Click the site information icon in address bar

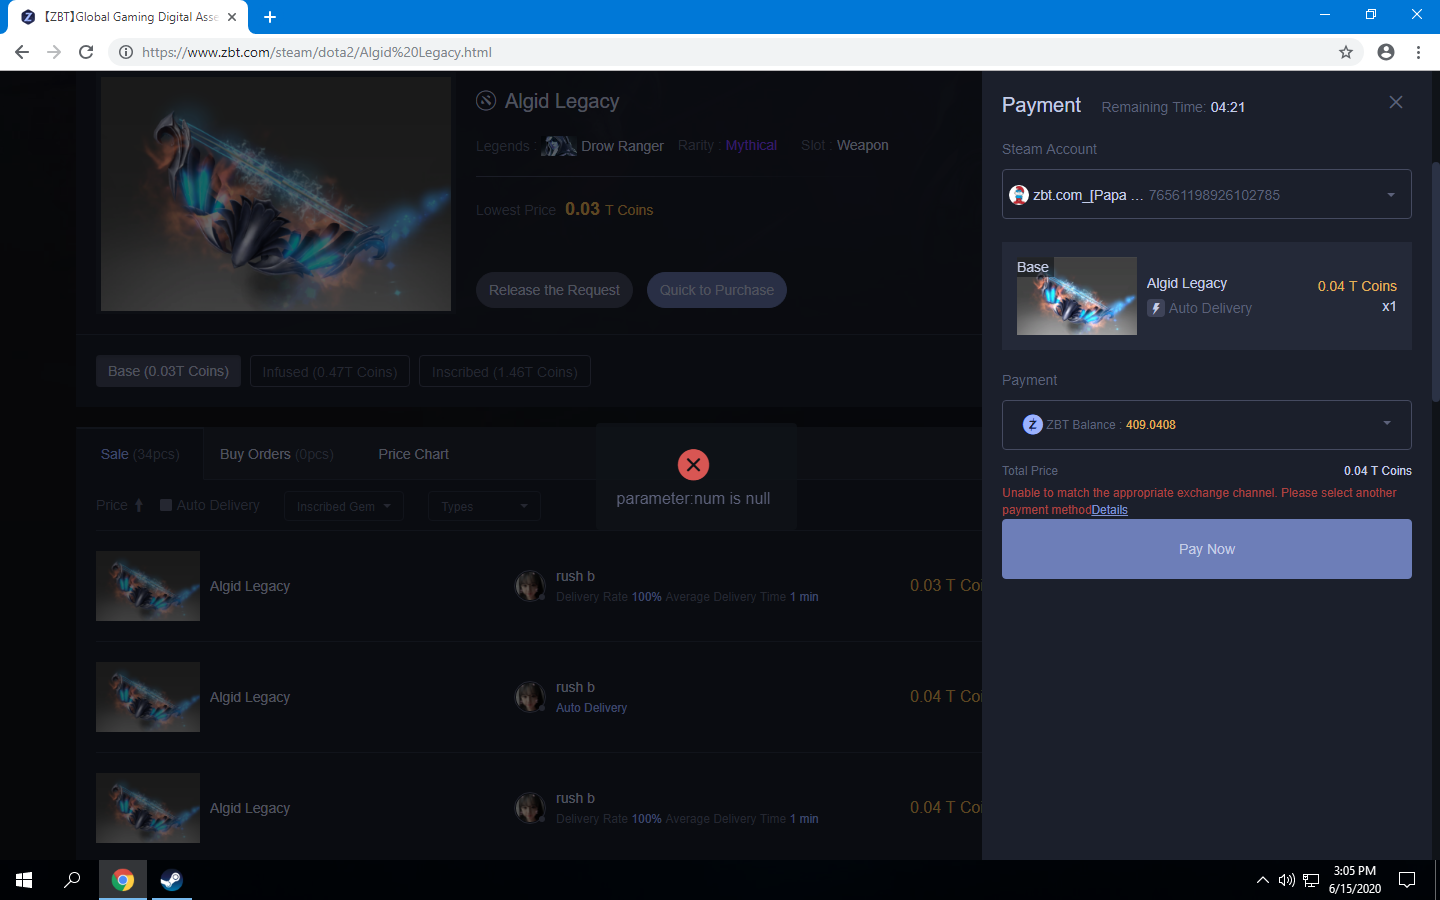tap(126, 52)
